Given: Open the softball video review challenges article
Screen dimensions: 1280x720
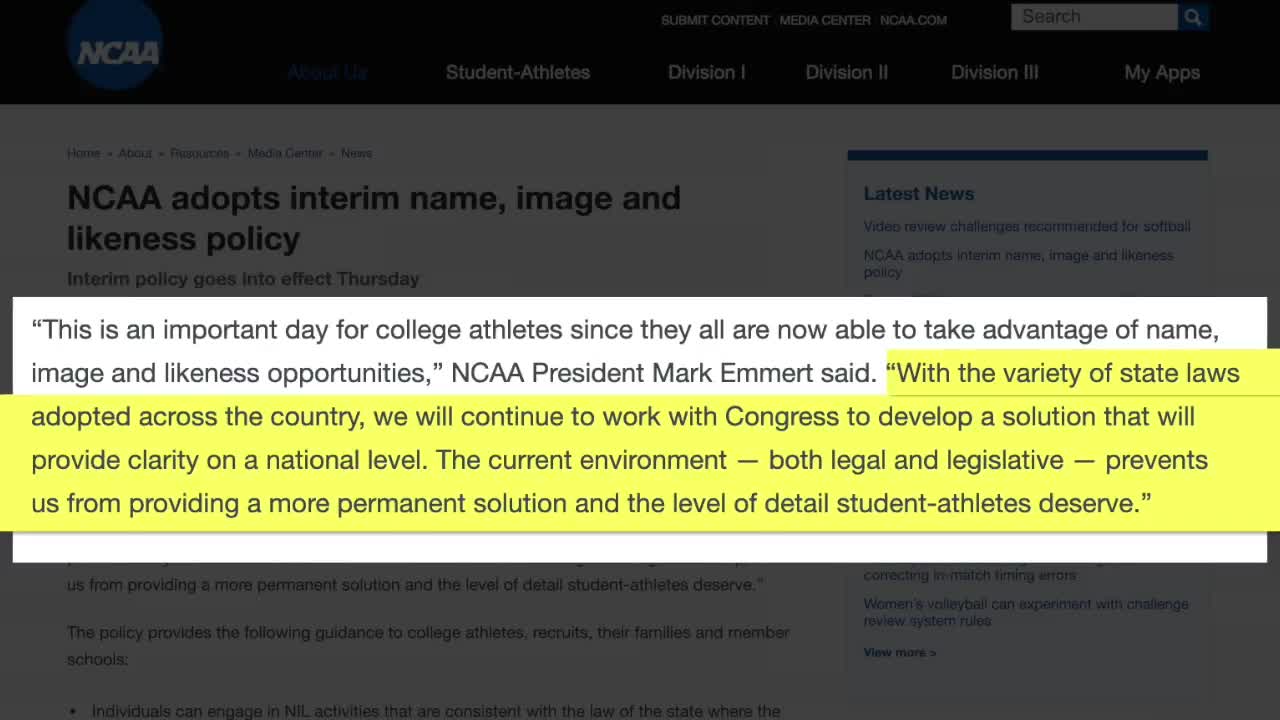Looking at the screenshot, I should pyautogui.click(x=1026, y=226).
